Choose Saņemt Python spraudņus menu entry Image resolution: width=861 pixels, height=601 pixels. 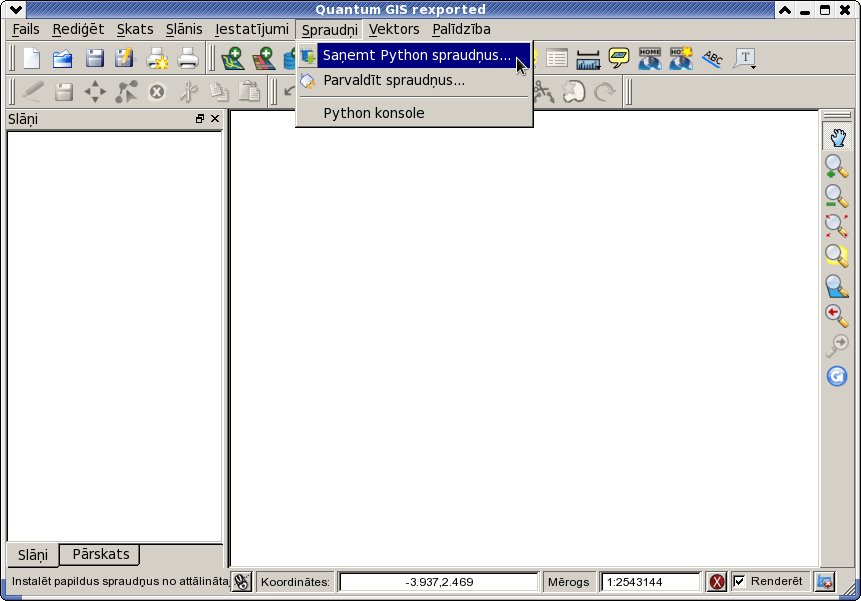tap(415, 55)
